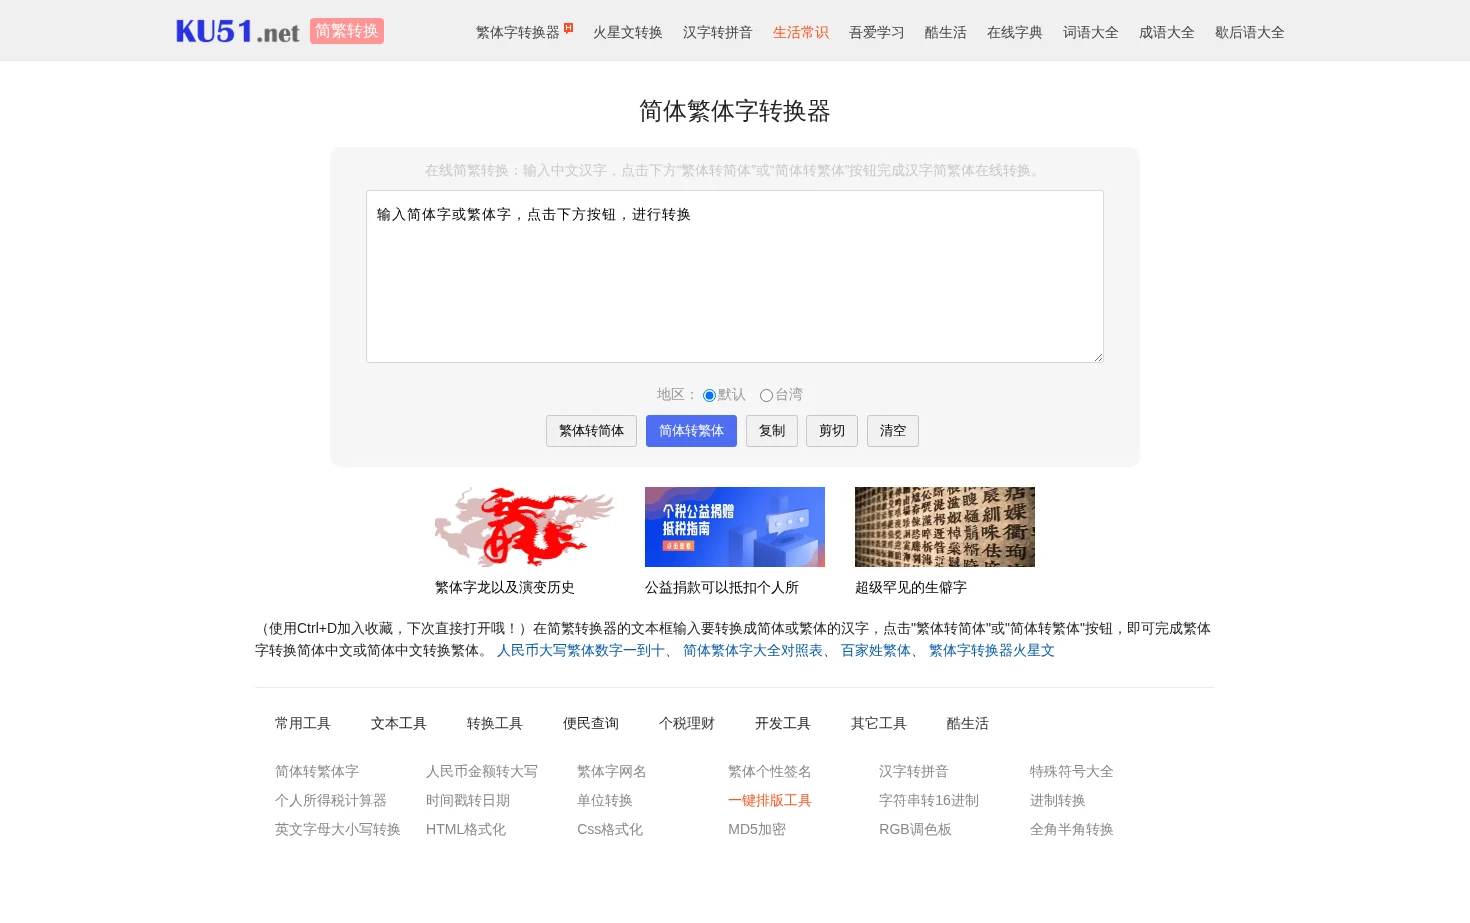Open the orange 一键排版工具 link
Viewport: 1470px width, 923px height.
pyautogui.click(x=770, y=800)
